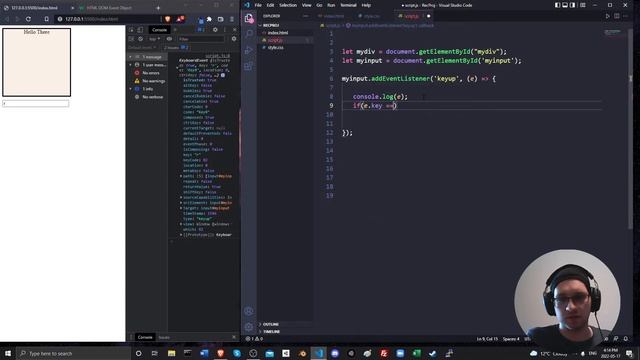Open the Accounts icon in VS Code
Viewport: 640px width, 360px height.
click(249, 311)
